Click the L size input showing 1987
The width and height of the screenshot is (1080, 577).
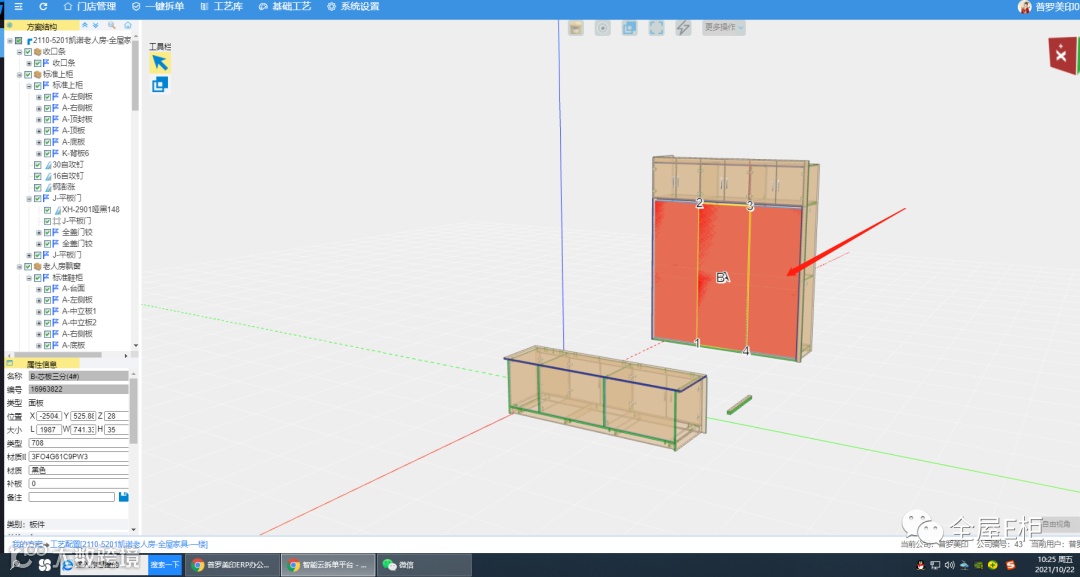[x=49, y=430]
